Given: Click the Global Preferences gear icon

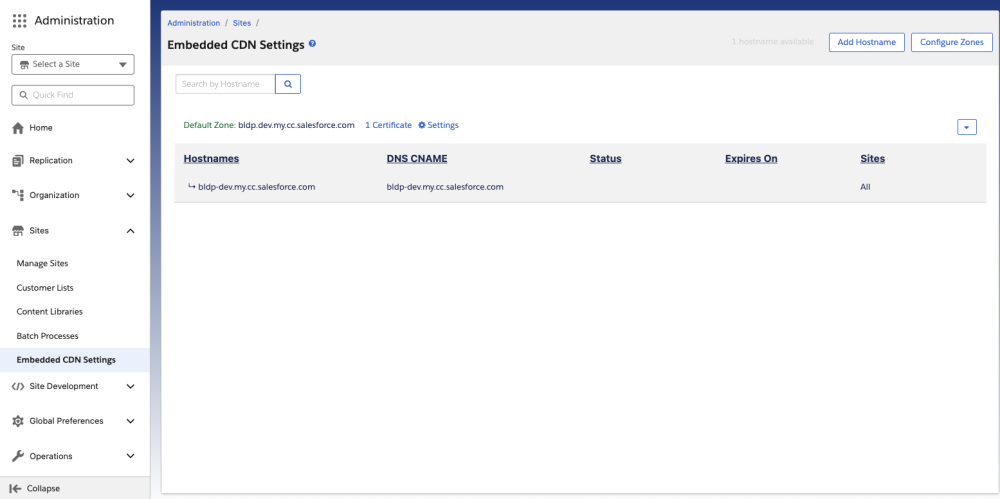Looking at the screenshot, I should (x=18, y=421).
